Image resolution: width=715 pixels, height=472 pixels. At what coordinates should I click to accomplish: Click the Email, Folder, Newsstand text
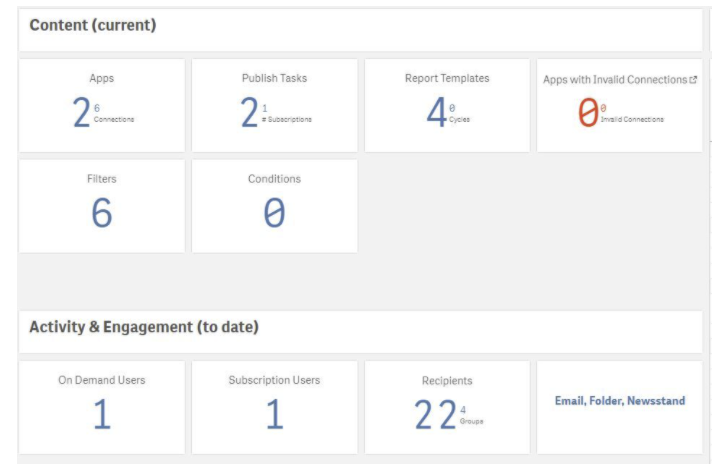[620, 401]
